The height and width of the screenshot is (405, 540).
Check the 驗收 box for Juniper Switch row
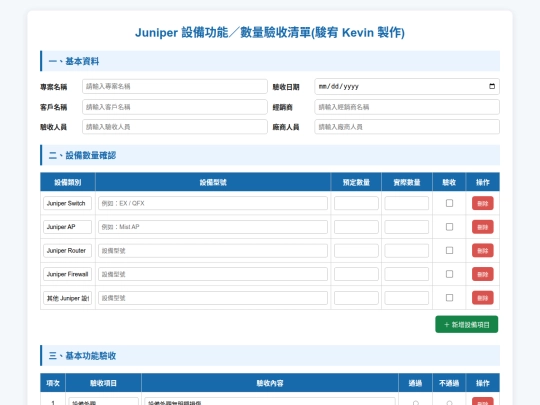coord(449,203)
